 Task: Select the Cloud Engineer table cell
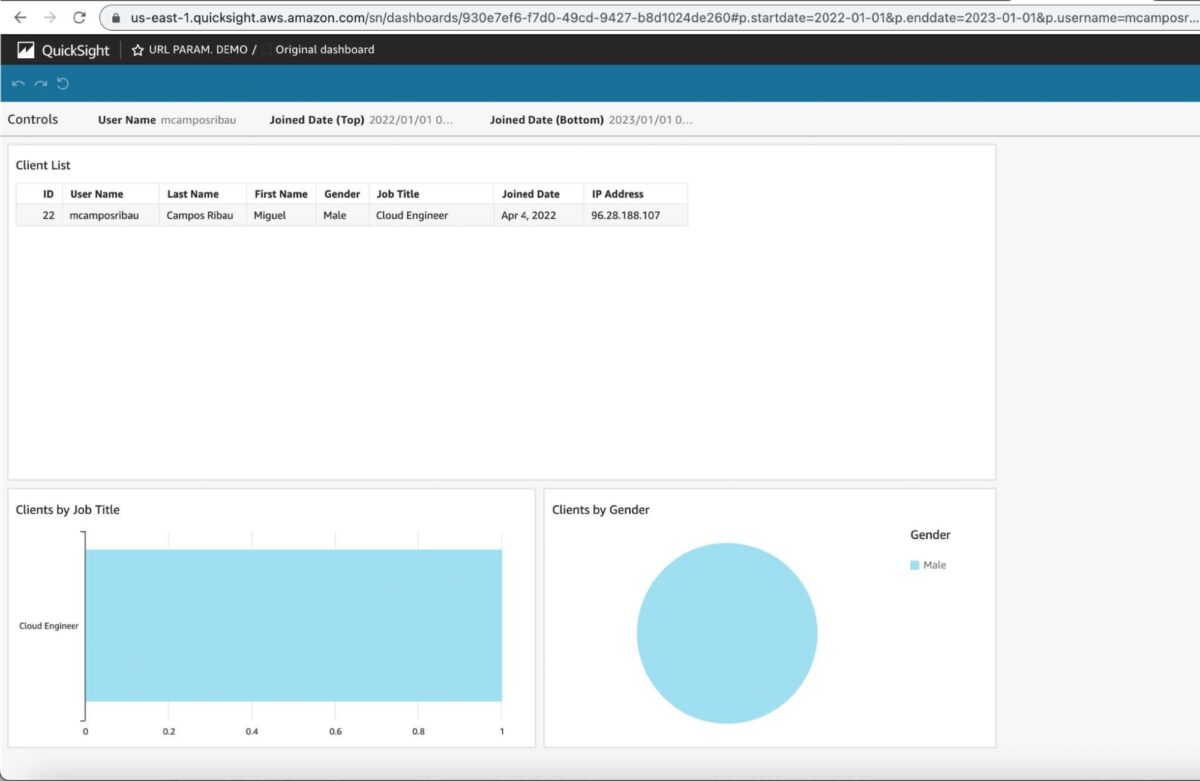(x=431, y=215)
